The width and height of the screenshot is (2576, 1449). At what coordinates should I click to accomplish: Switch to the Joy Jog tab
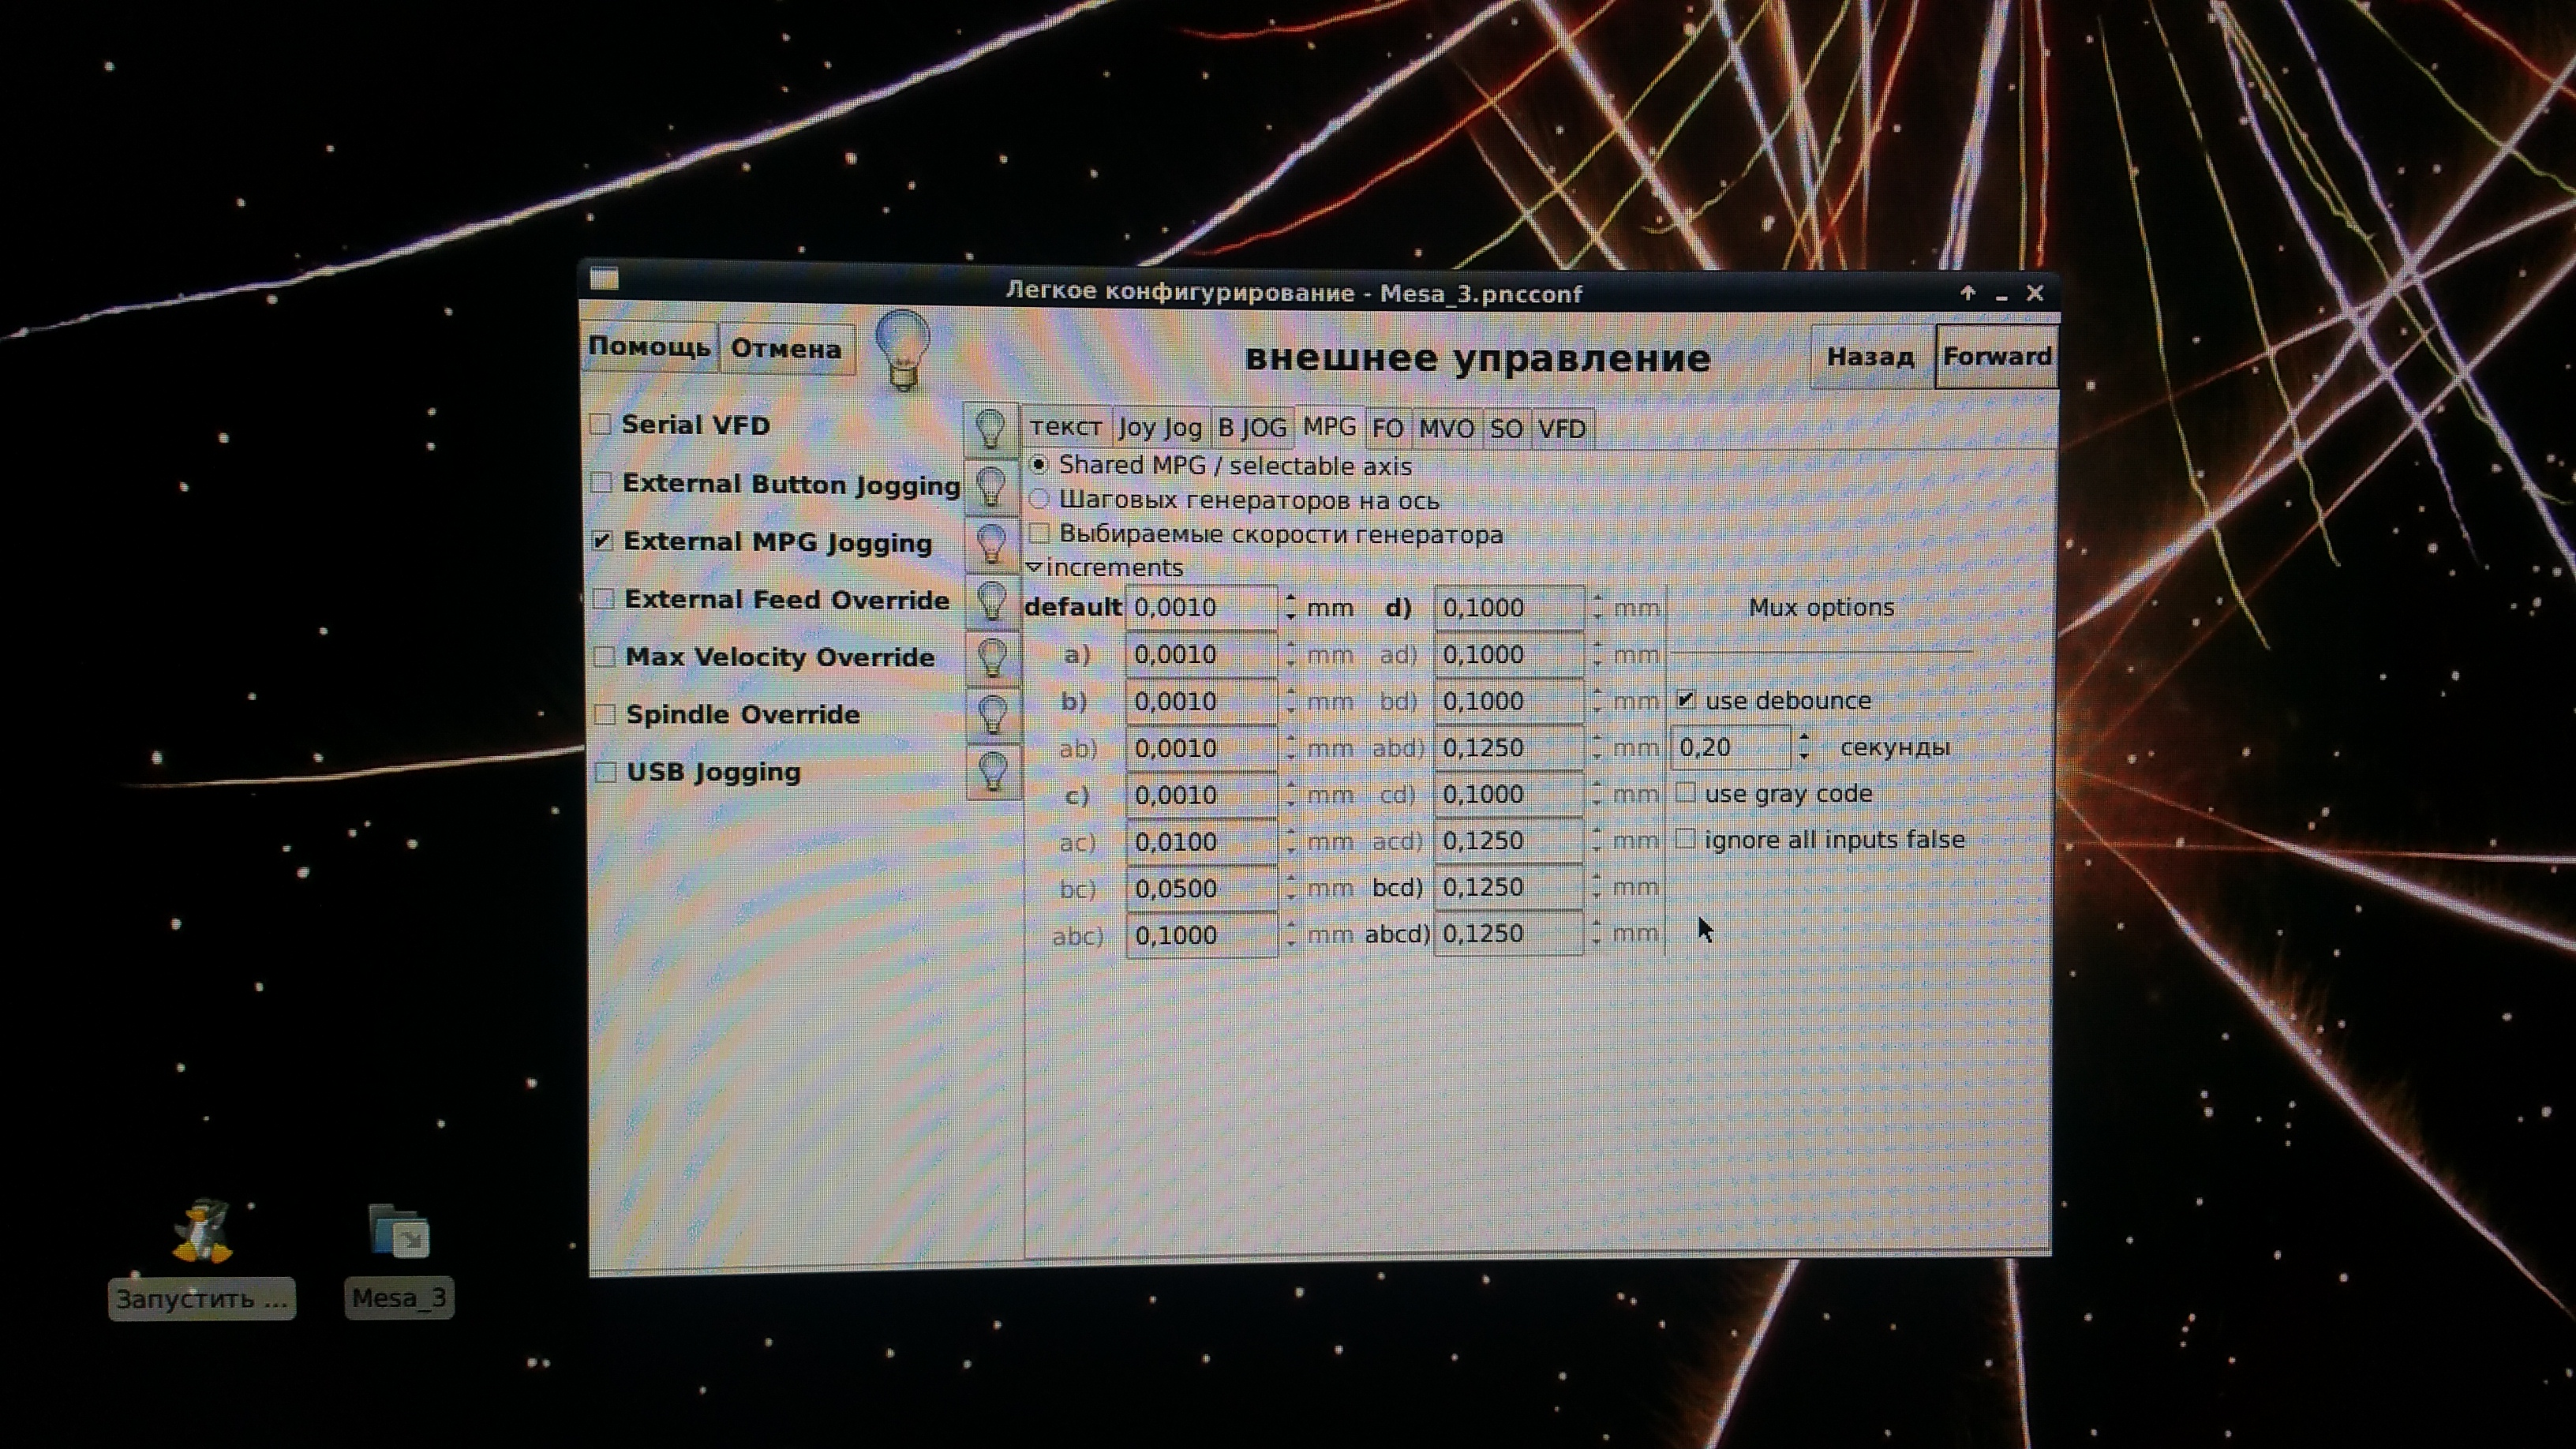[x=1160, y=428]
